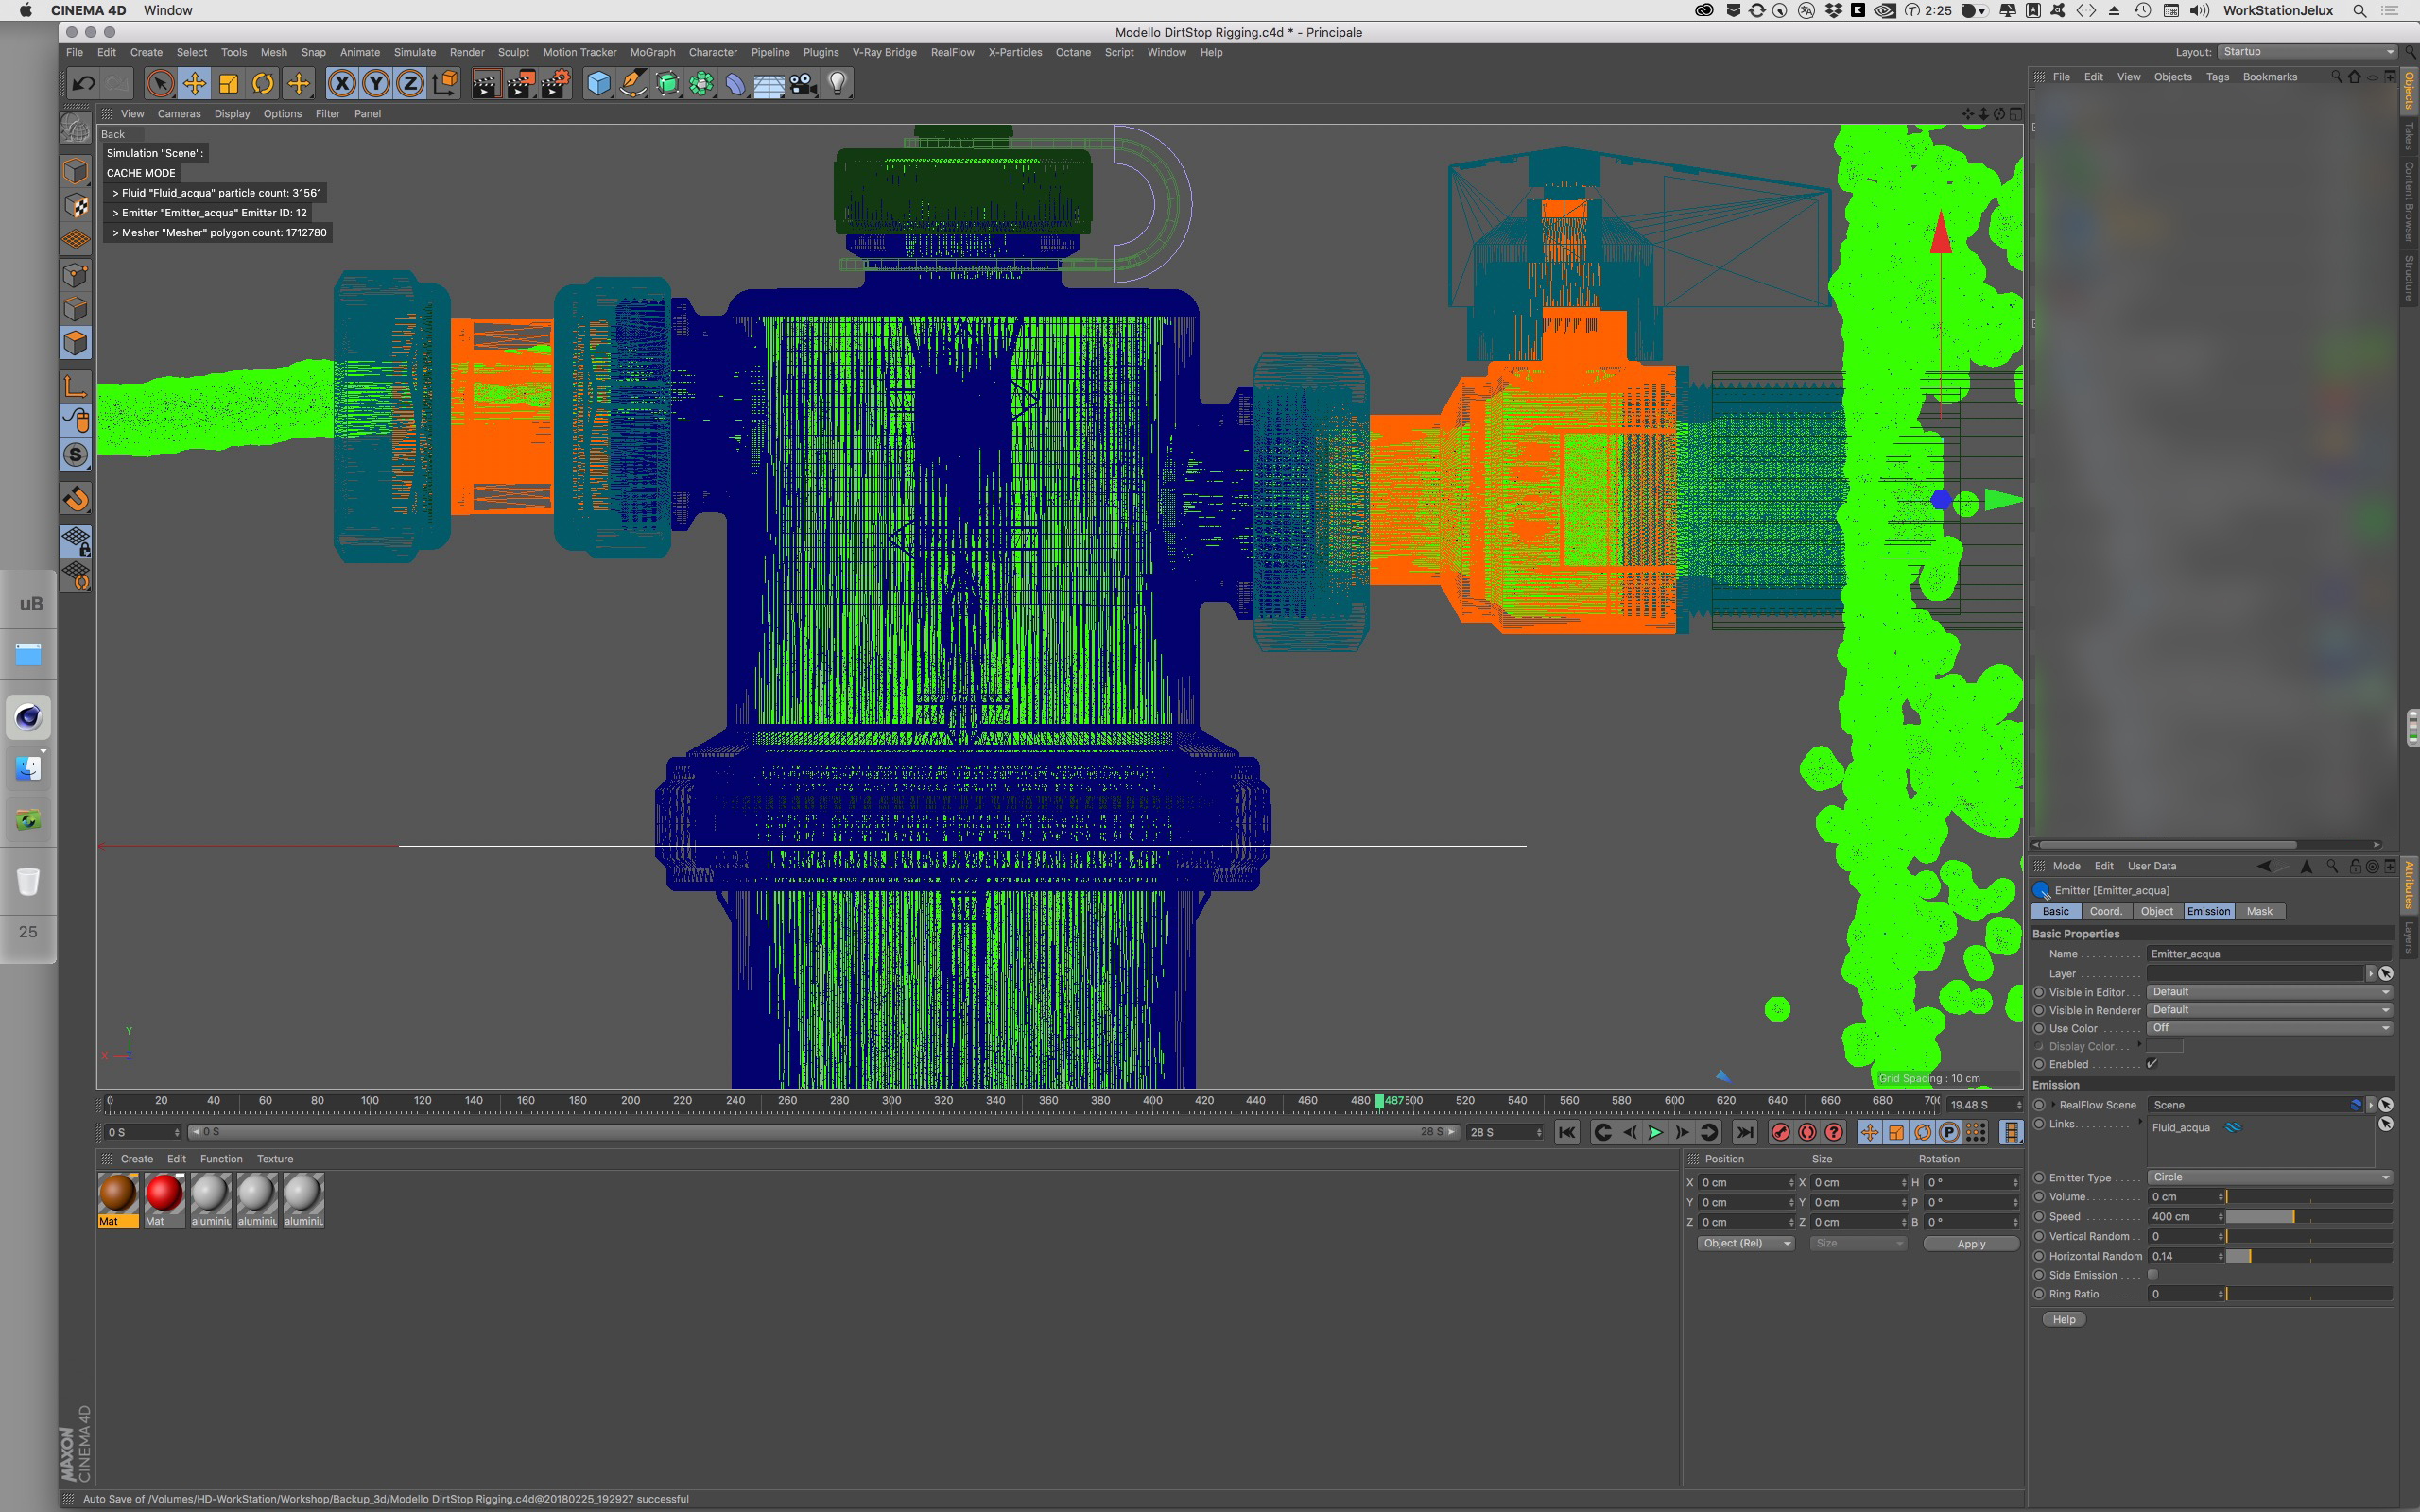The image size is (2420, 1512).
Task: Open the Emitter Type Circle dropdown
Action: tap(2269, 1177)
